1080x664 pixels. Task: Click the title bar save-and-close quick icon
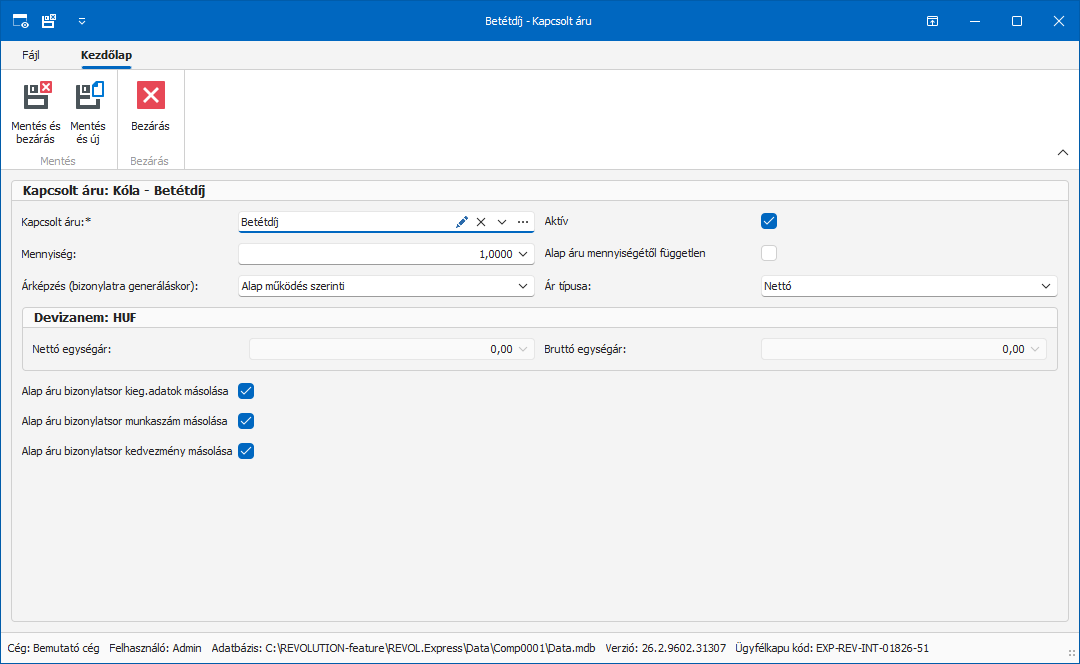pyautogui.click(x=49, y=21)
